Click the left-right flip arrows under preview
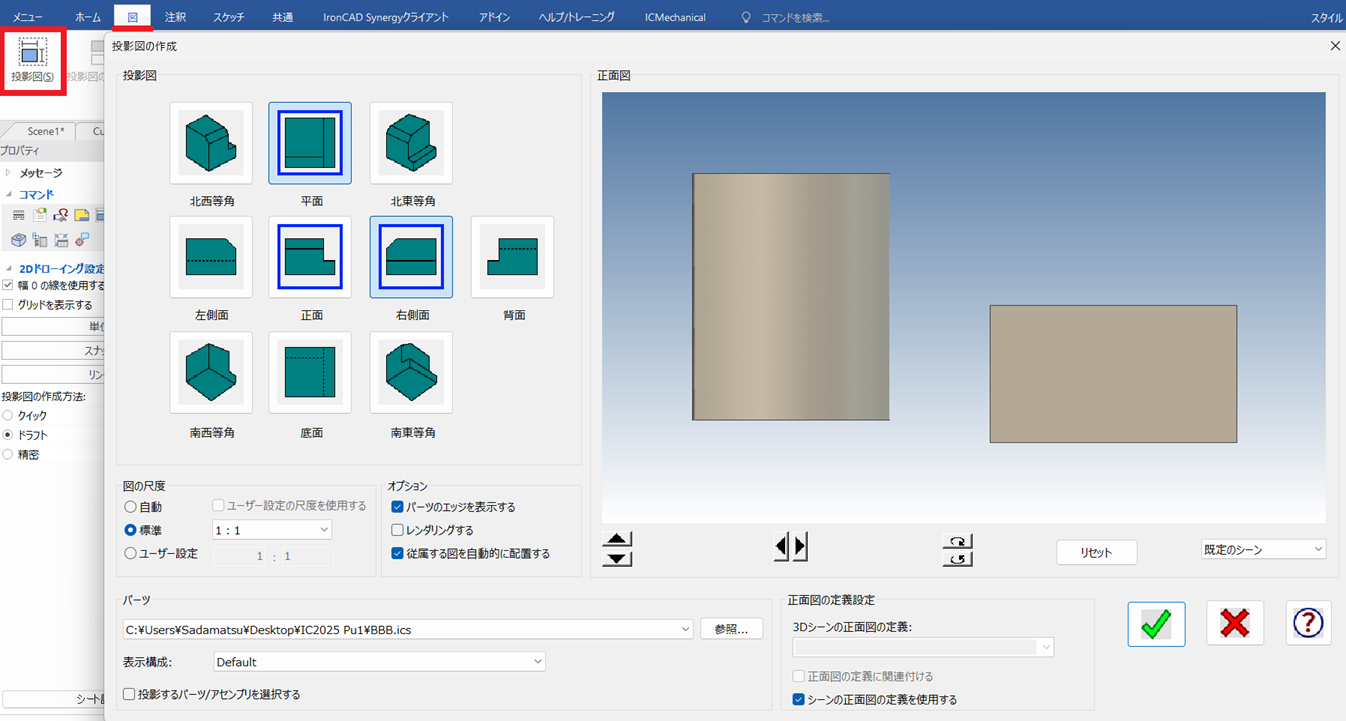 click(790, 547)
